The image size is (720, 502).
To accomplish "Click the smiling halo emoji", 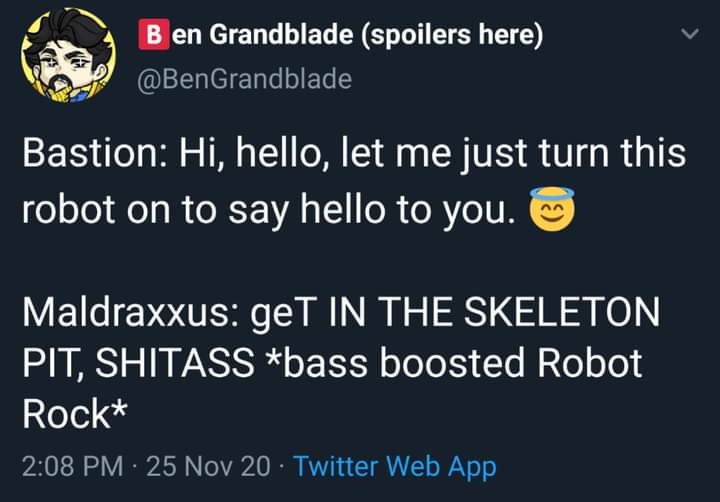I will coord(551,209).
